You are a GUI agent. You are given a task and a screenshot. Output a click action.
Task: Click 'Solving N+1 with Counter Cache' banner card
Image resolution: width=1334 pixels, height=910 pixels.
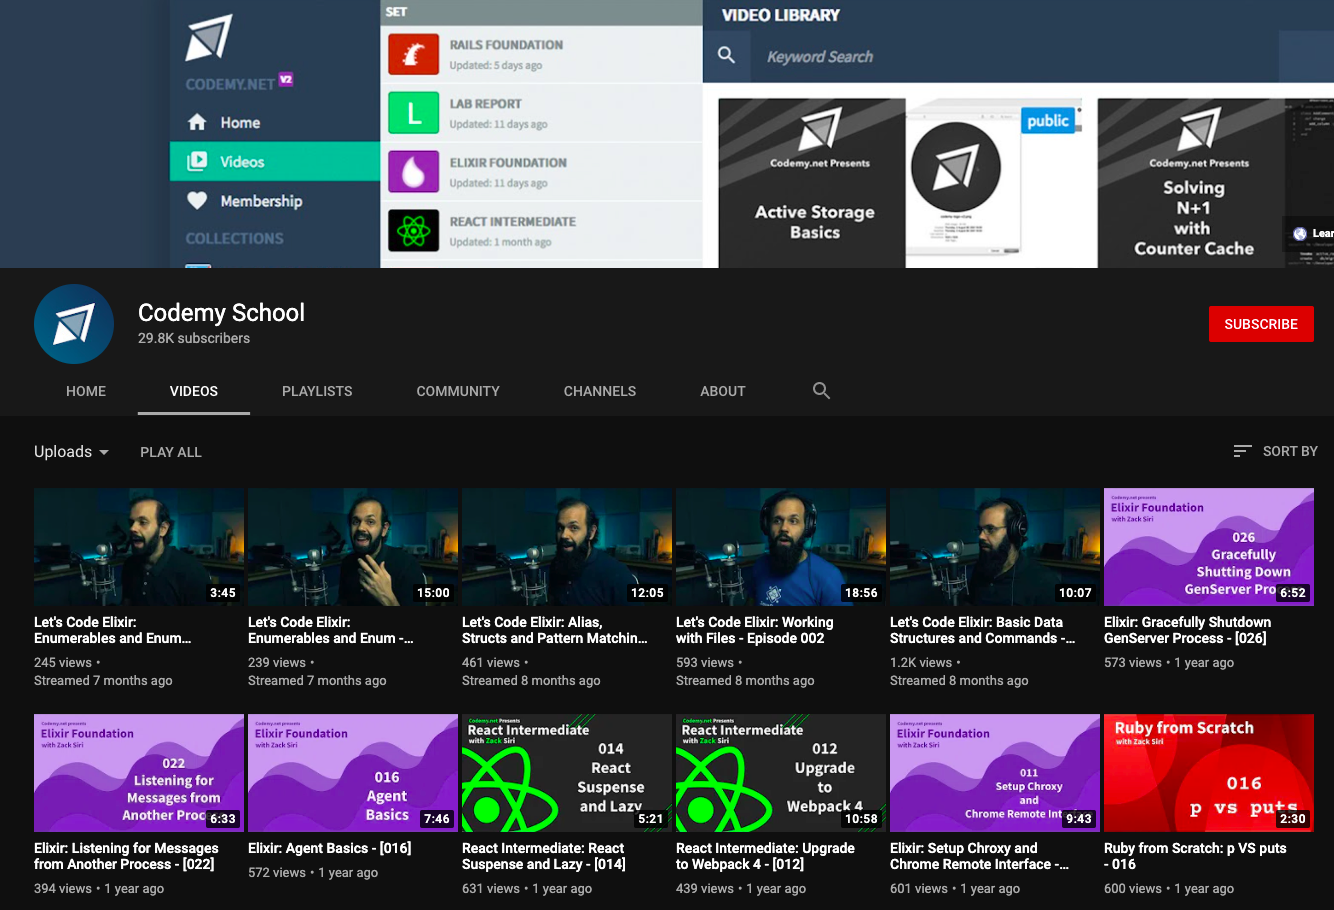[x=1192, y=182]
